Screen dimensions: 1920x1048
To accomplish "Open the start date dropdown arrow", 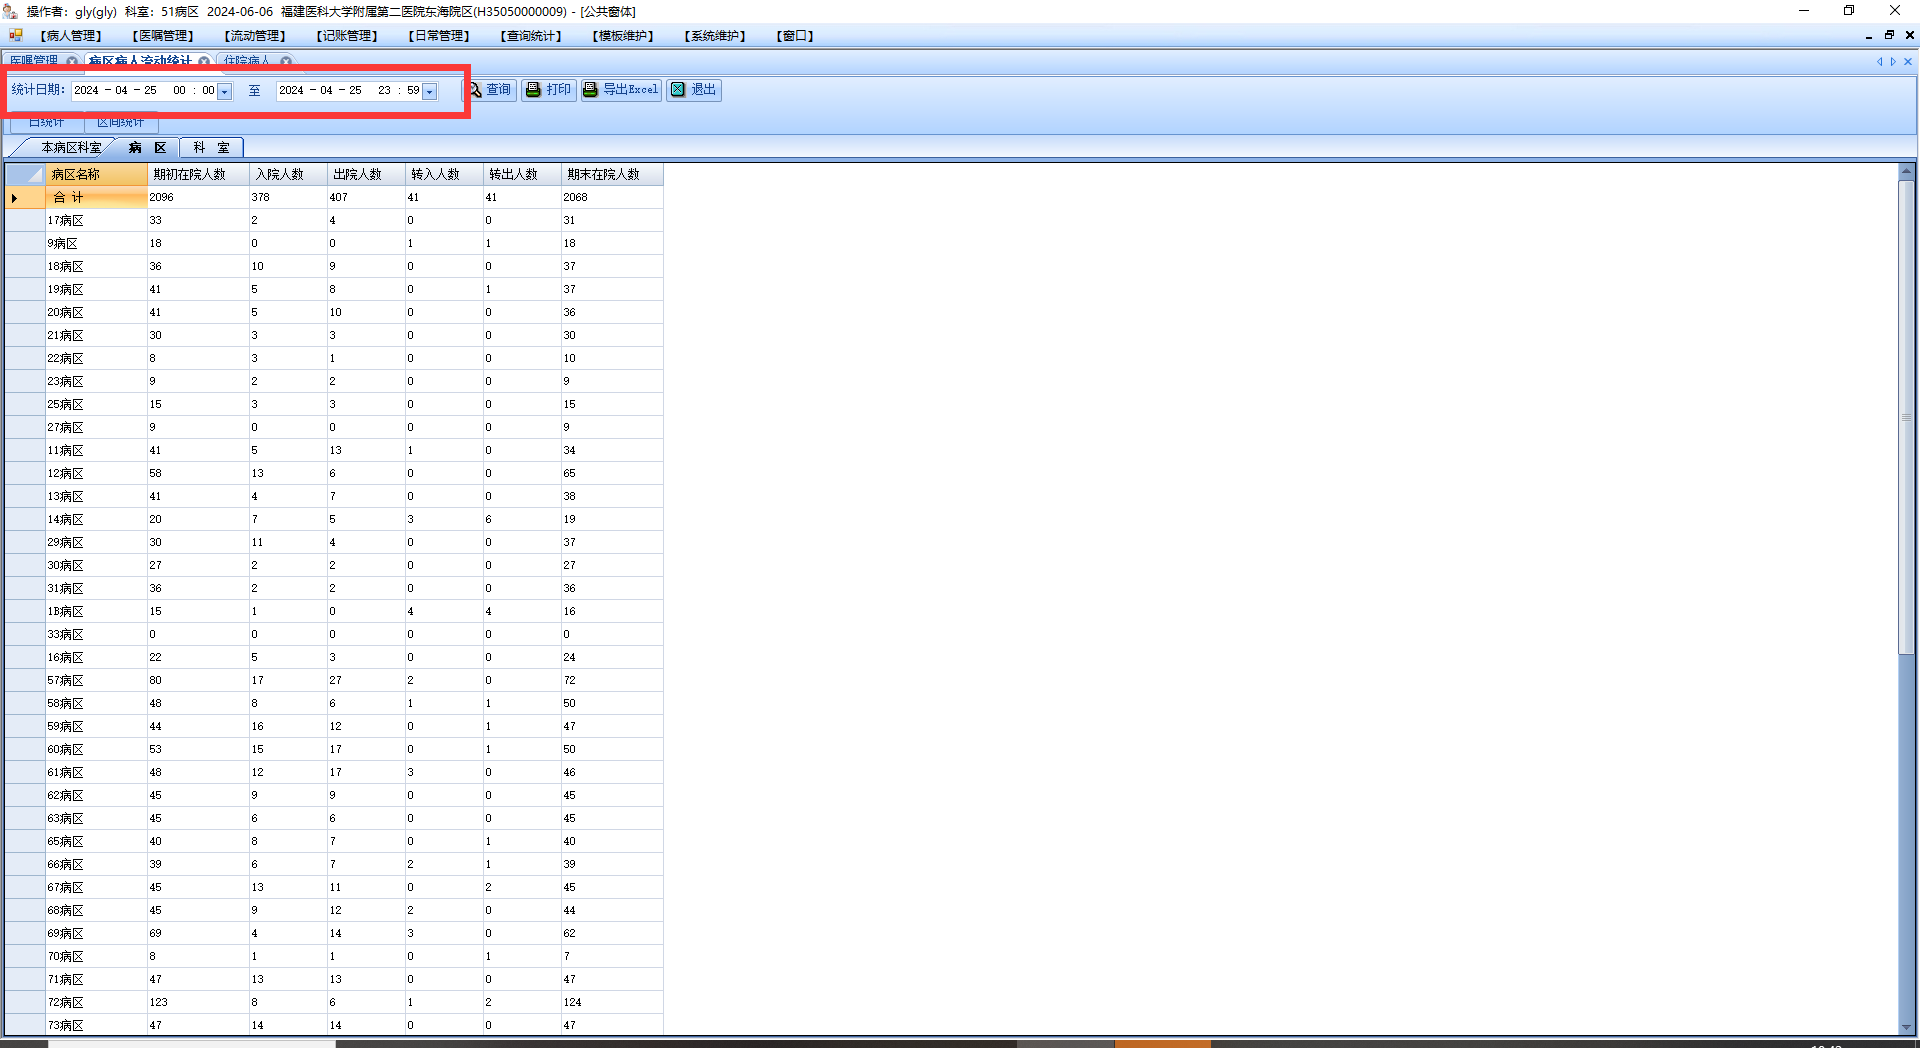I will click(x=225, y=91).
